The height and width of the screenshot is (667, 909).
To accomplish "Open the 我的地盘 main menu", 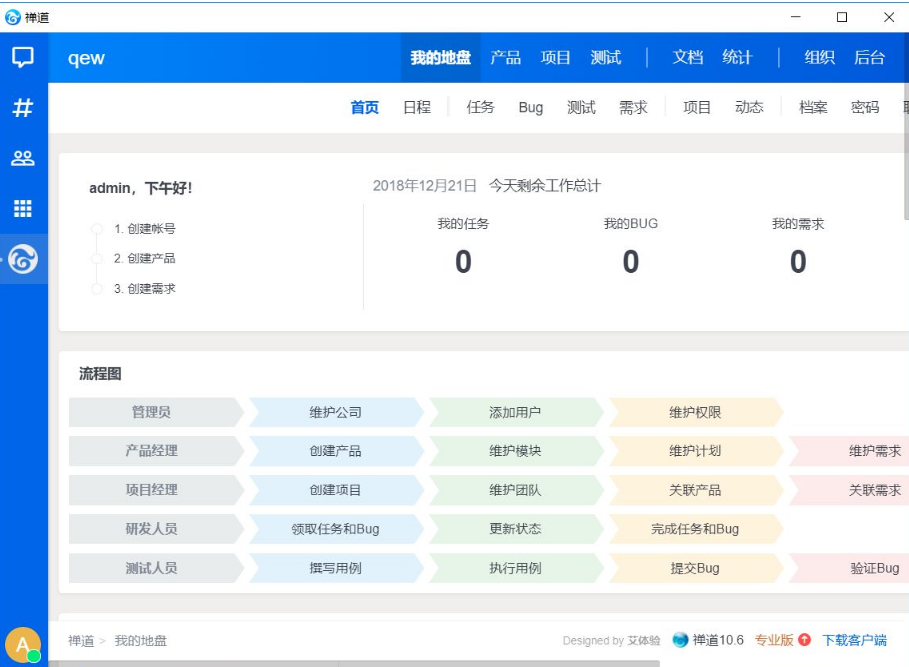I will coord(441,57).
